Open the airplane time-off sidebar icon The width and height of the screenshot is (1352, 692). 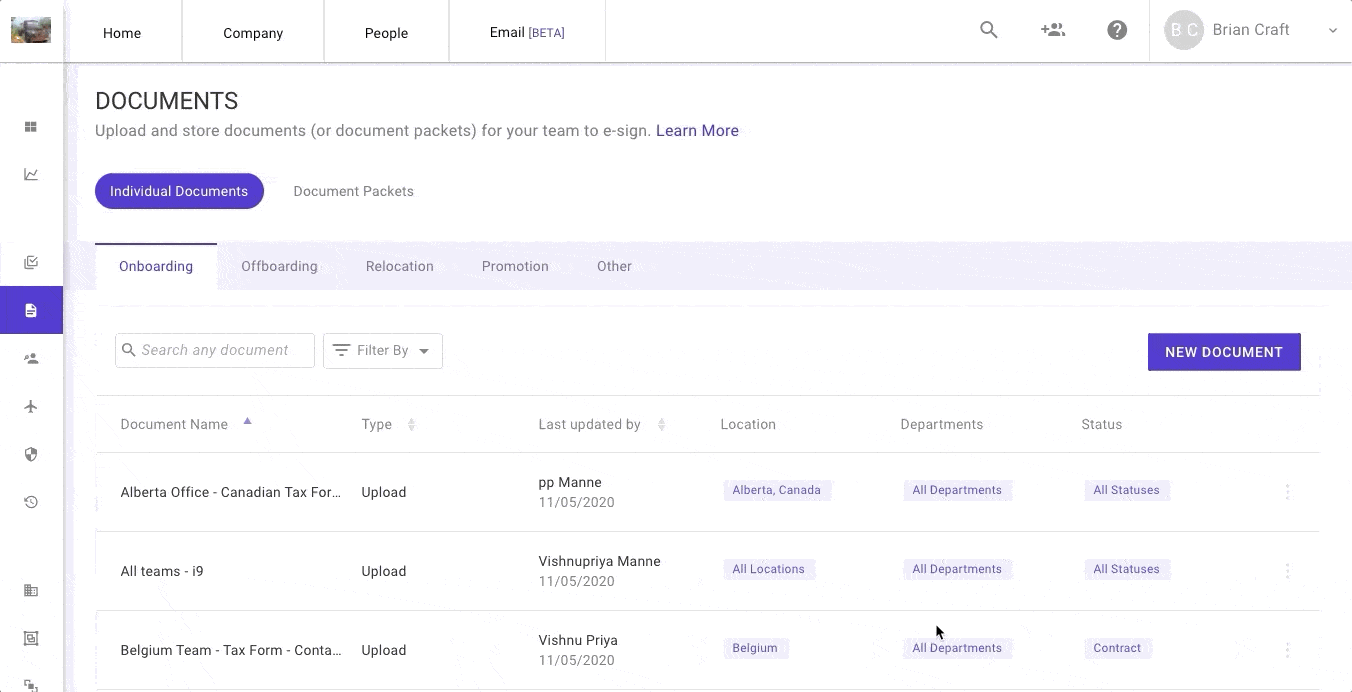[x=31, y=406]
